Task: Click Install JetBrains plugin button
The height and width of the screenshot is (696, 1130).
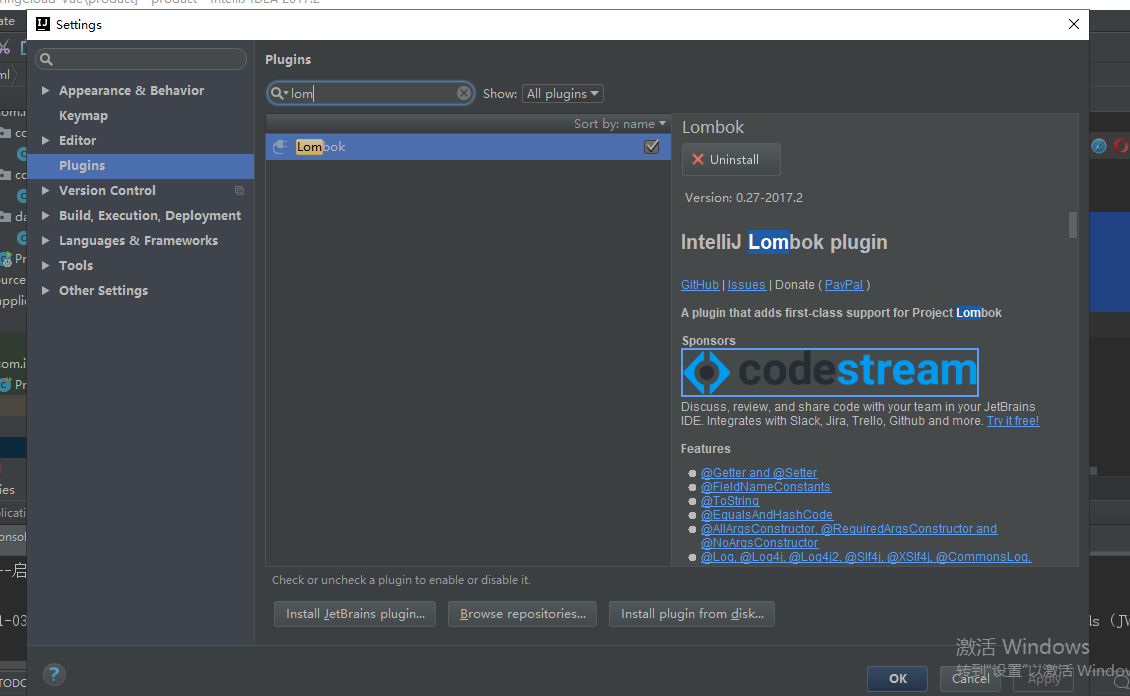Action: [355, 614]
